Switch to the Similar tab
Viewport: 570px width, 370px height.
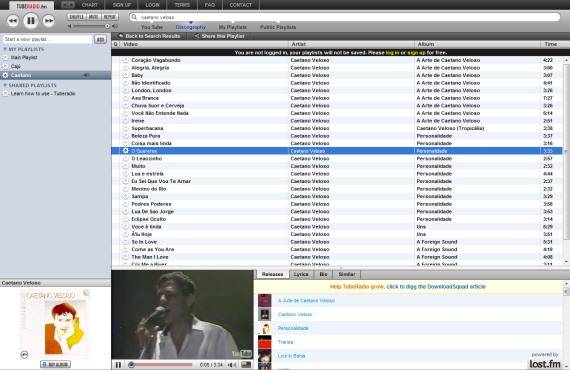coord(346,274)
